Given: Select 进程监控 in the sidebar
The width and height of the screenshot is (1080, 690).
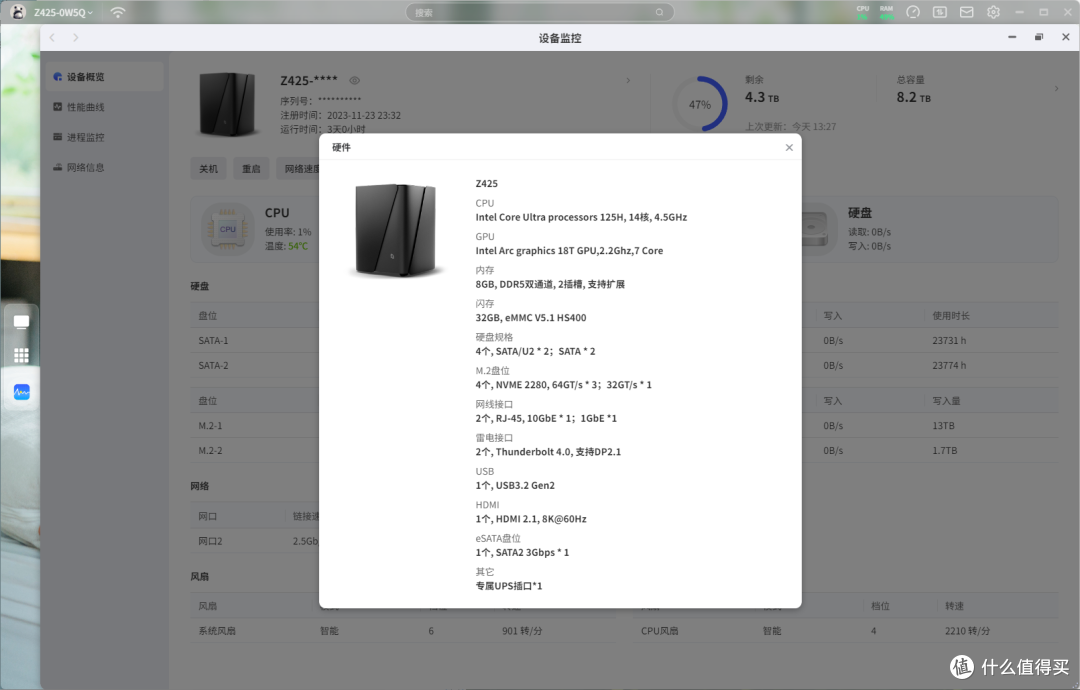Looking at the screenshot, I should 105,138.
